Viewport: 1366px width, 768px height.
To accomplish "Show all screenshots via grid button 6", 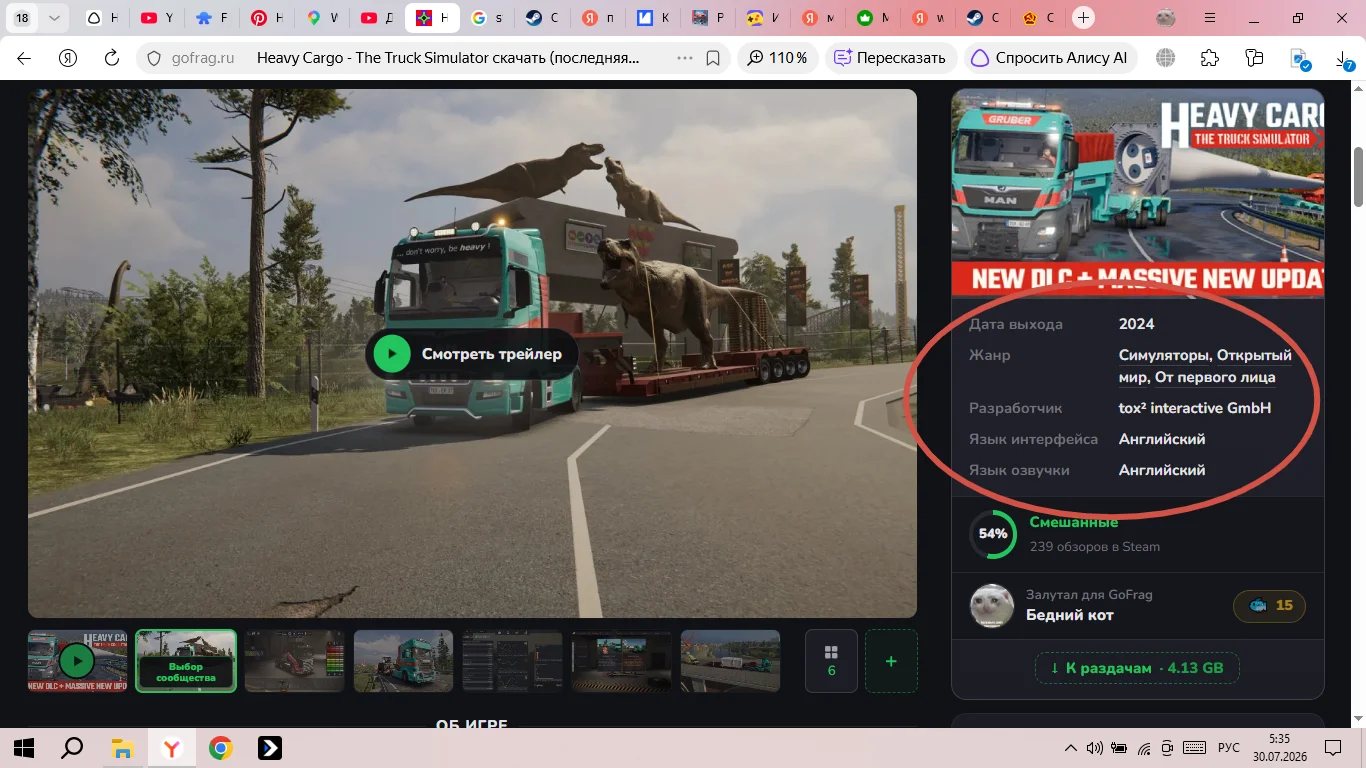I will pos(831,661).
